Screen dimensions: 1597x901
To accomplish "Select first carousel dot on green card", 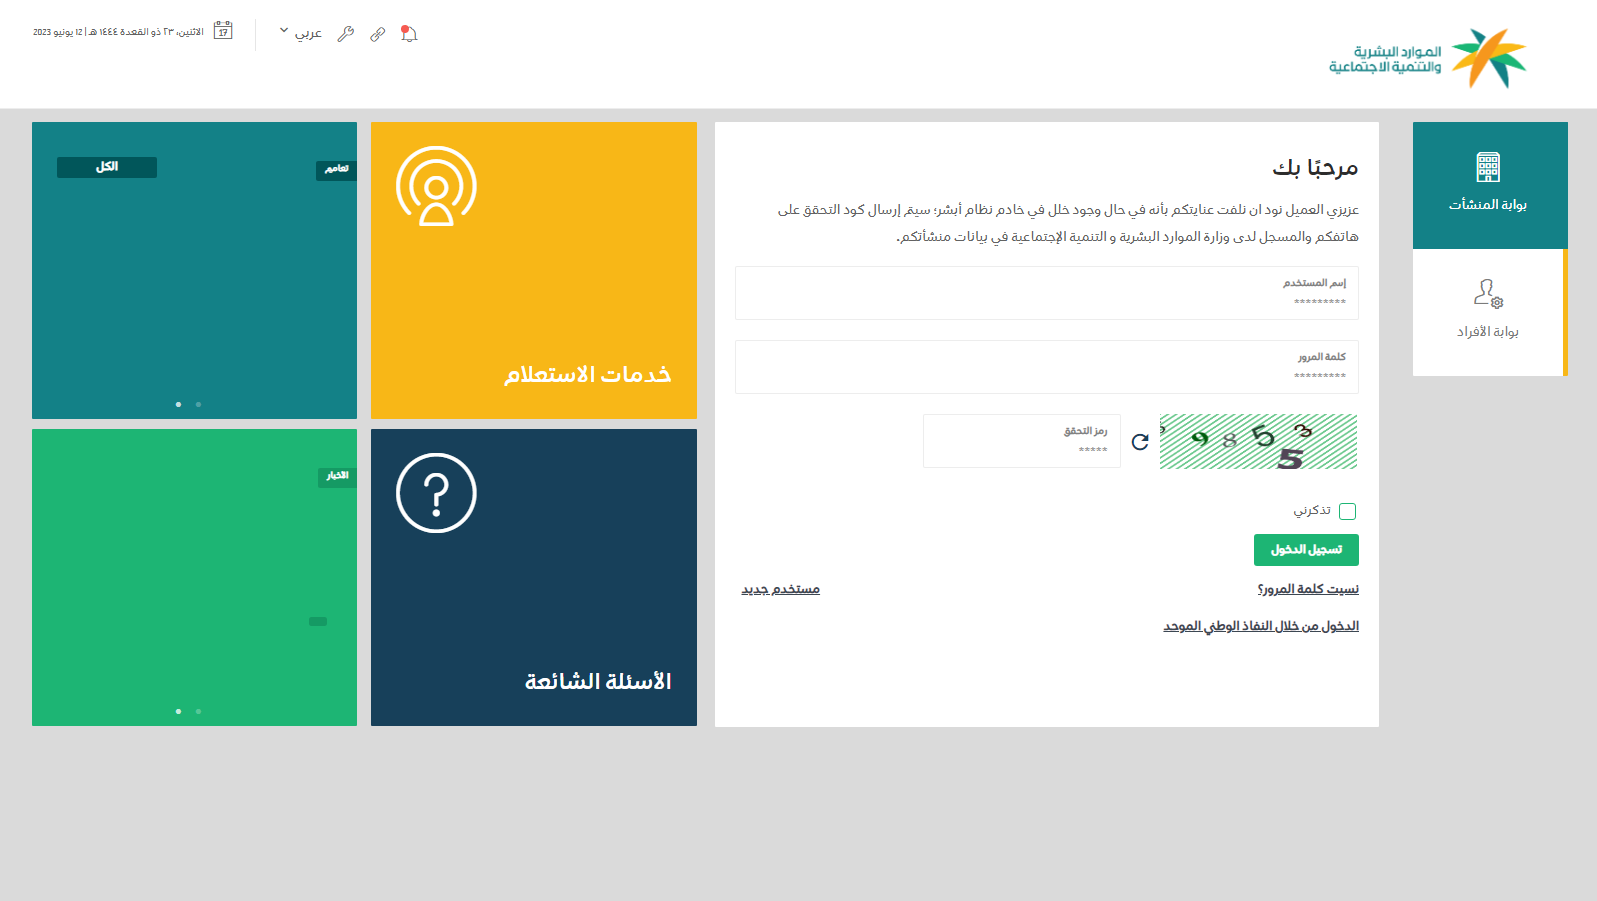I will tap(178, 711).
